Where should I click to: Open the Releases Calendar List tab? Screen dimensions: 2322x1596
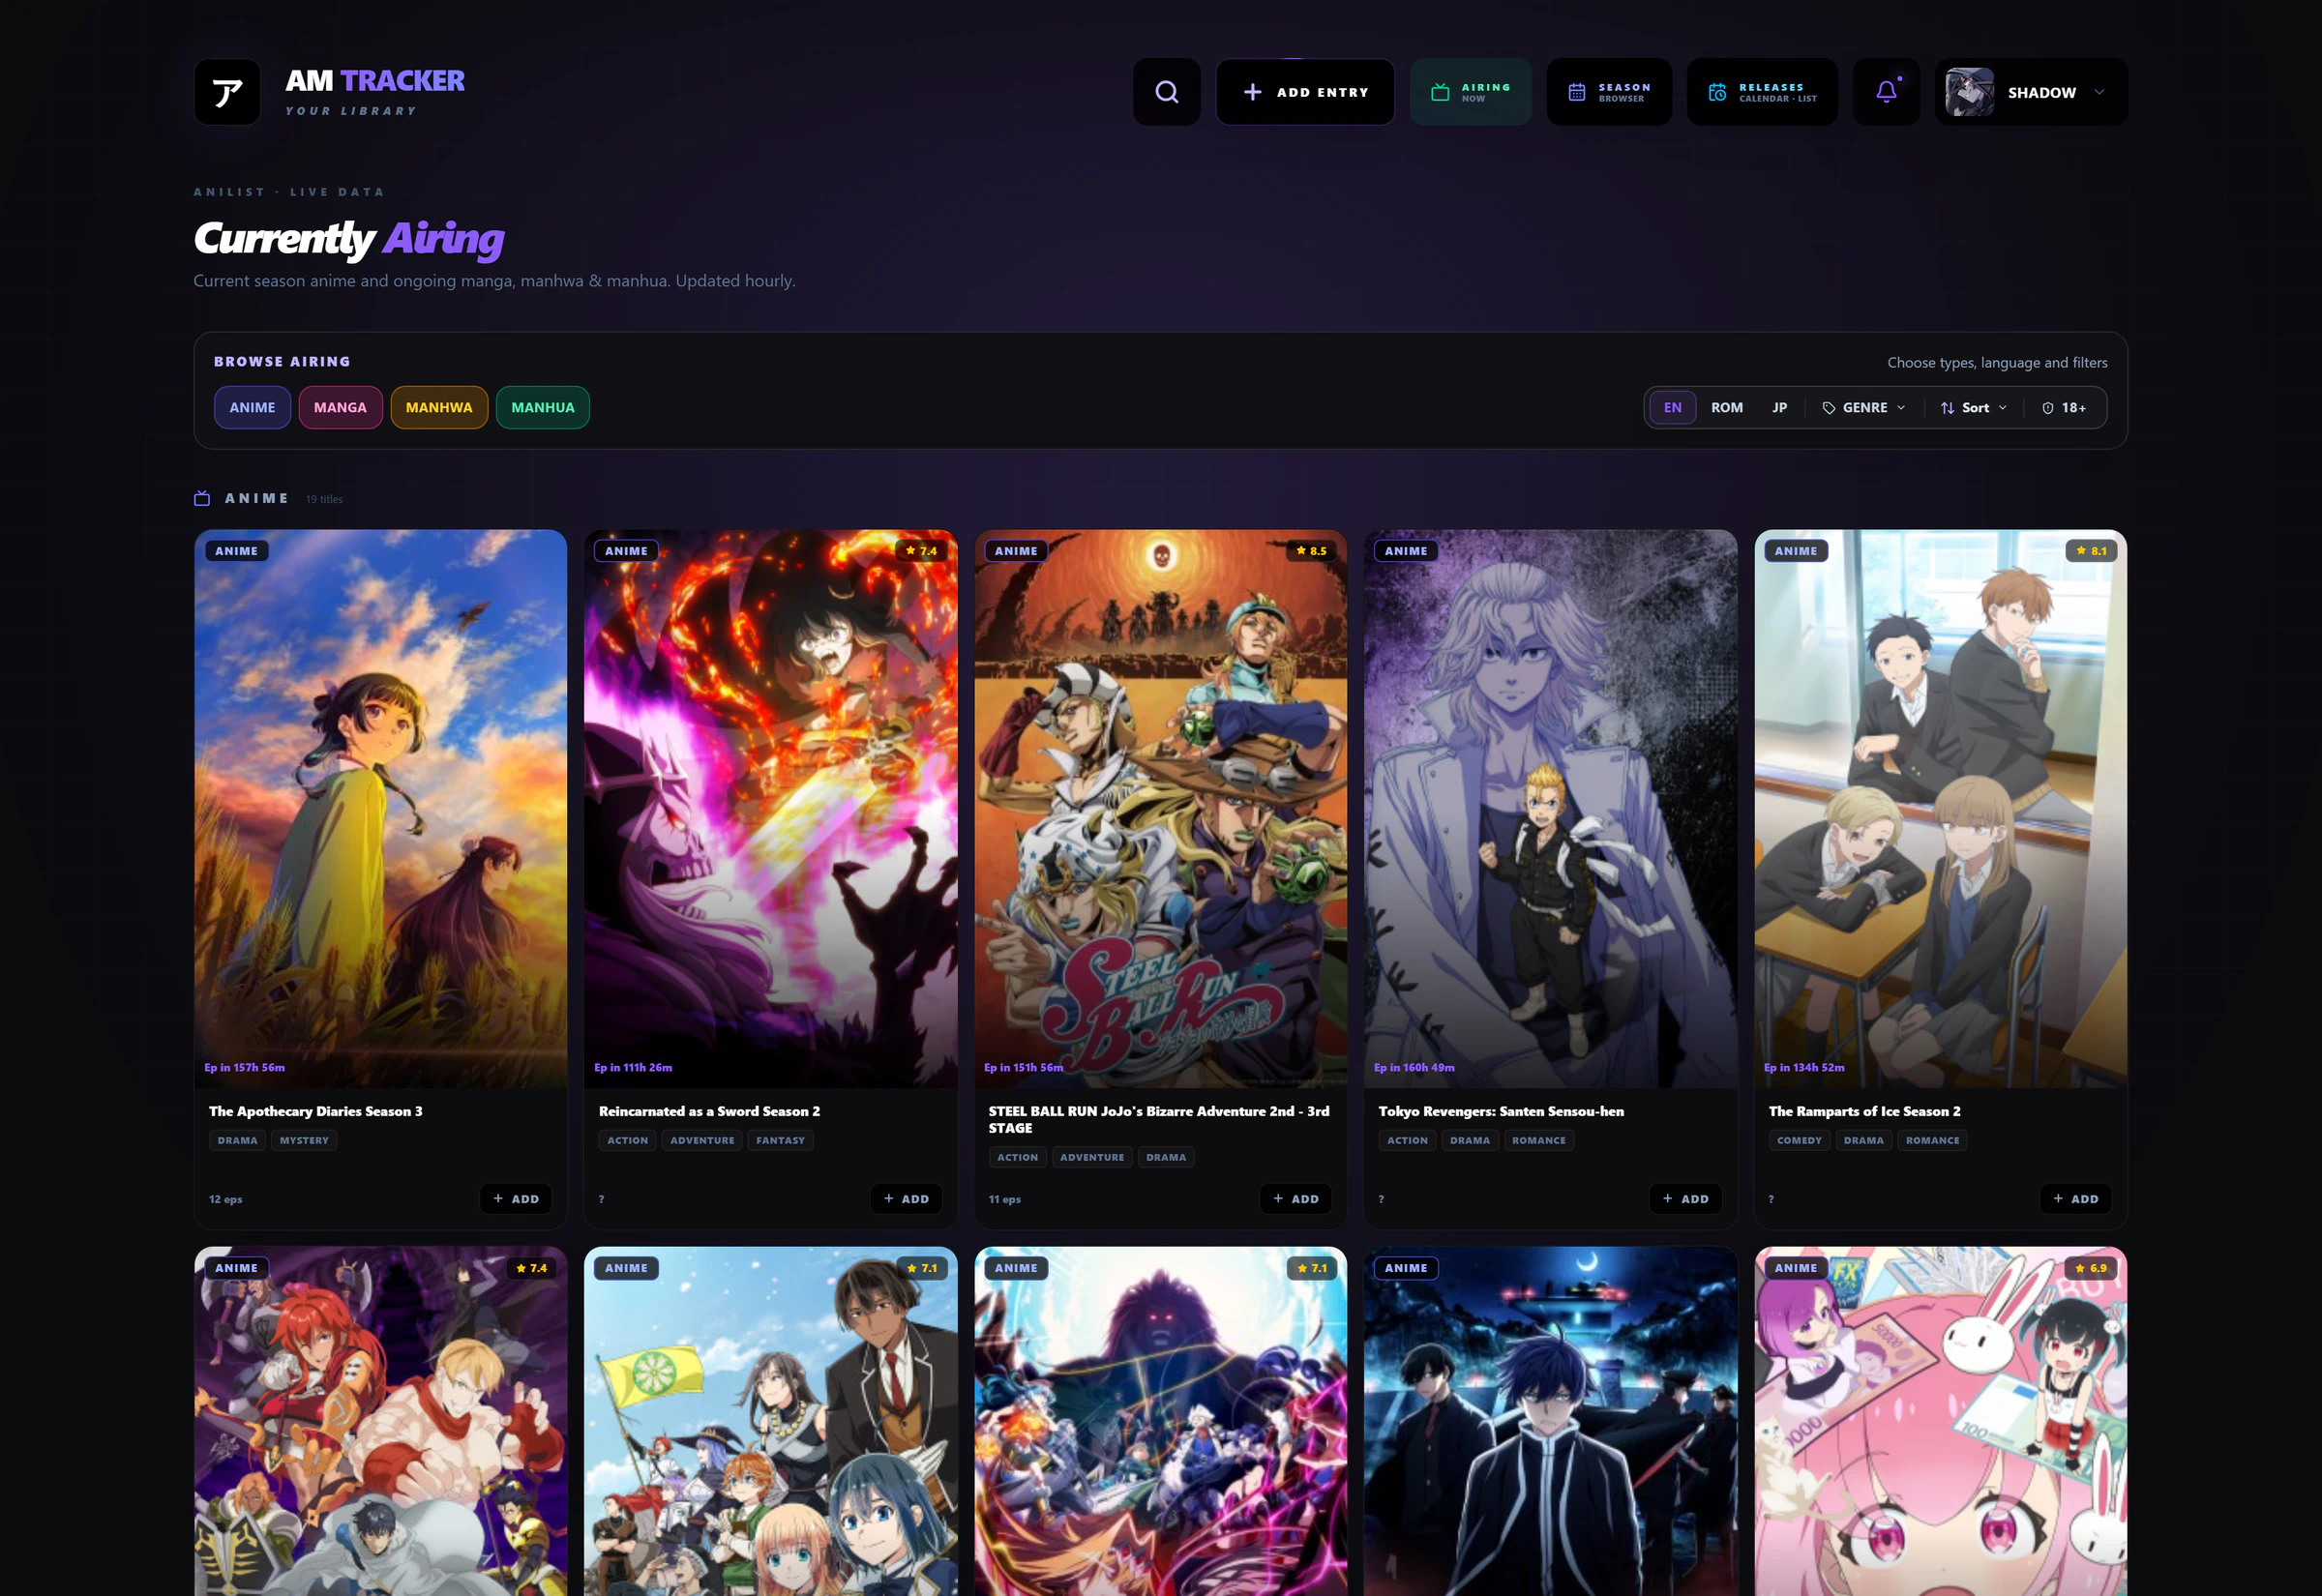(x=1762, y=92)
